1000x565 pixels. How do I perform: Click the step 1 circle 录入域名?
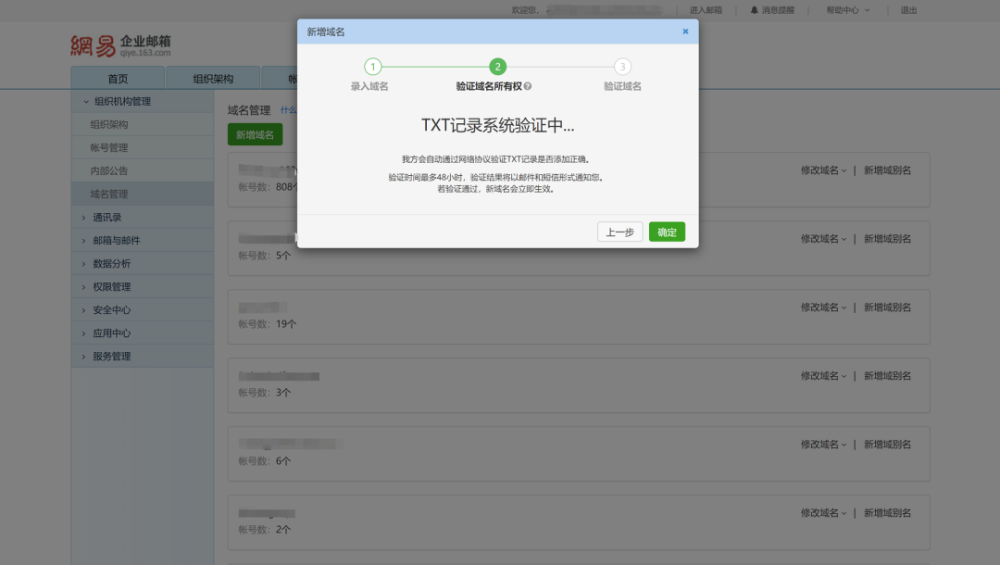pyautogui.click(x=372, y=66)
